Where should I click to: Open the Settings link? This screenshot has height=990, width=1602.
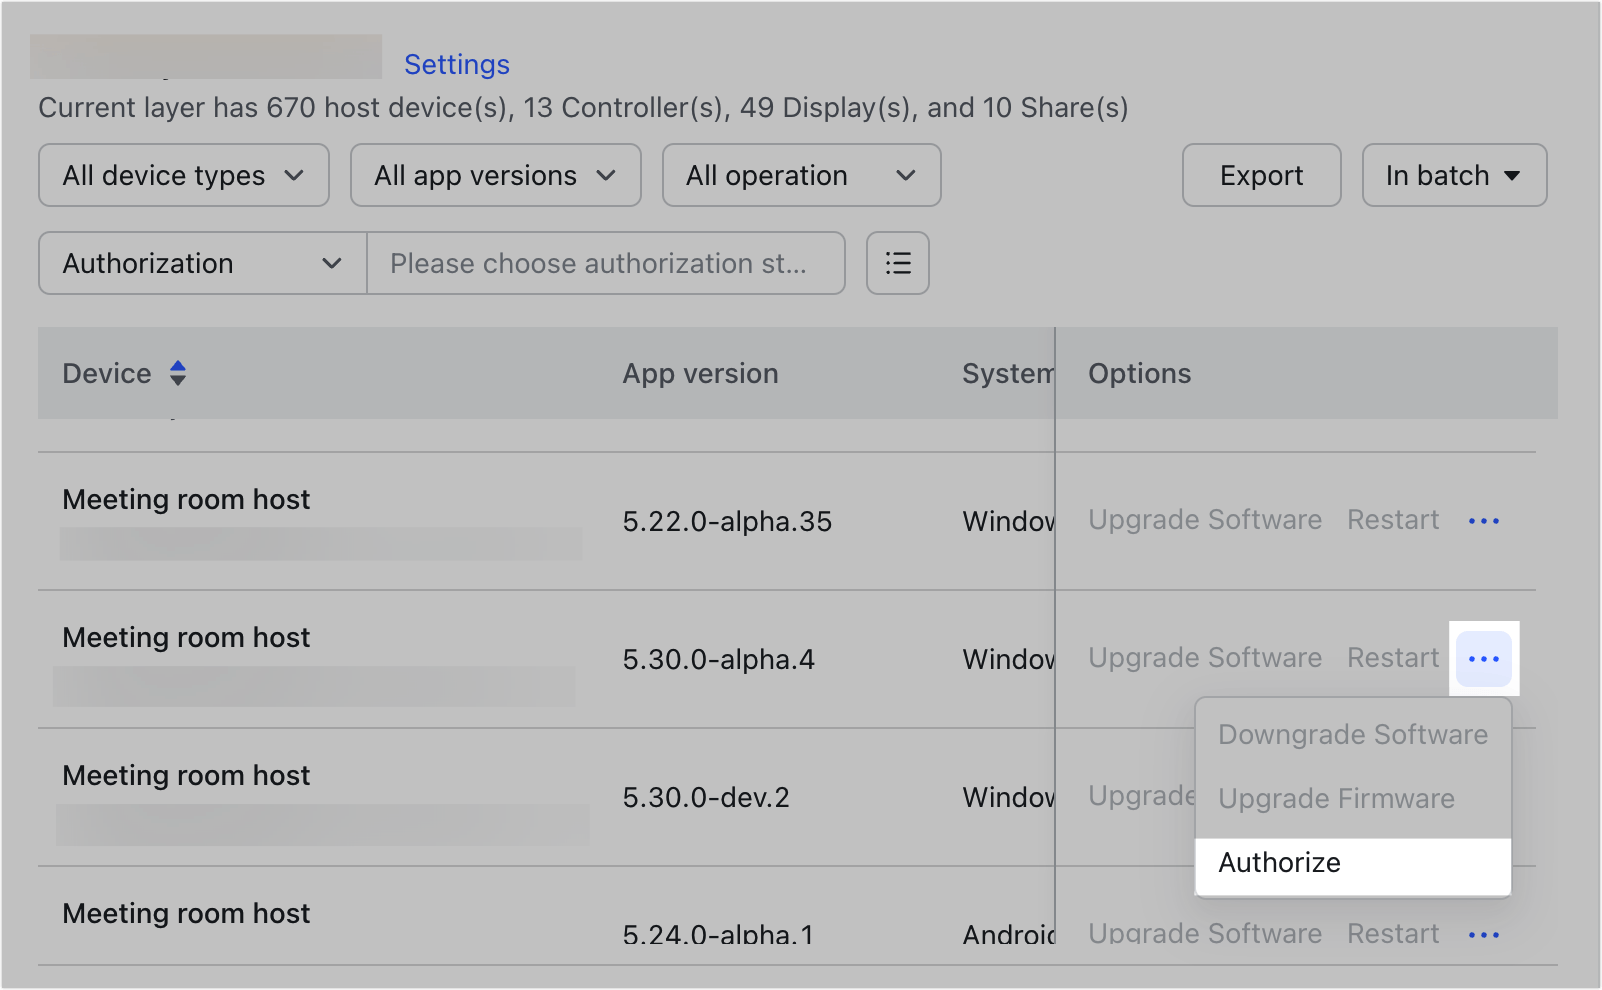pyautogui.click(x=457, y=64)
